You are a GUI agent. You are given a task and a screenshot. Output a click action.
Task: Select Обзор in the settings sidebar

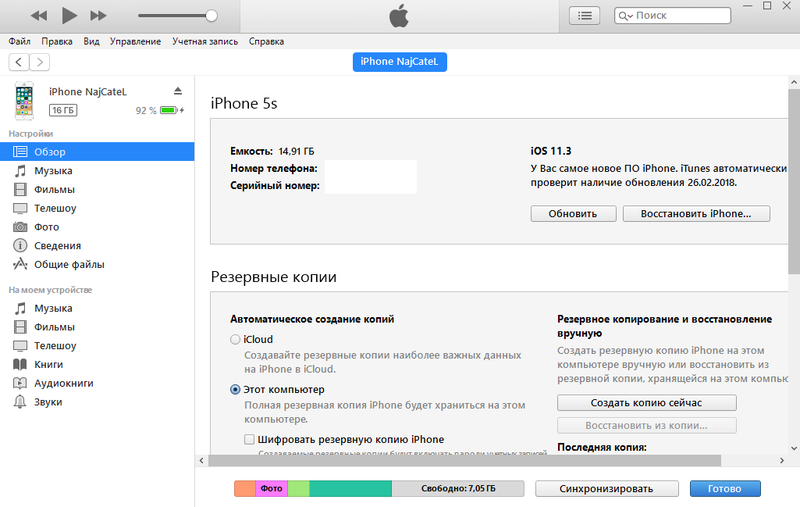click(97, 151)
